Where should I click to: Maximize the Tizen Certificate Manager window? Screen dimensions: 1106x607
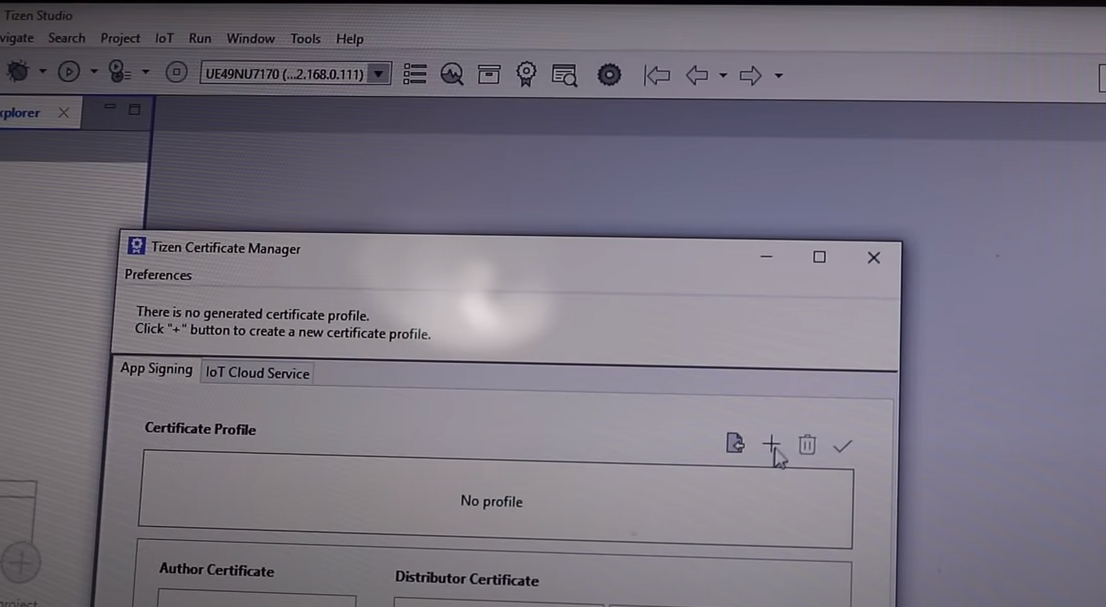point(819,257)
